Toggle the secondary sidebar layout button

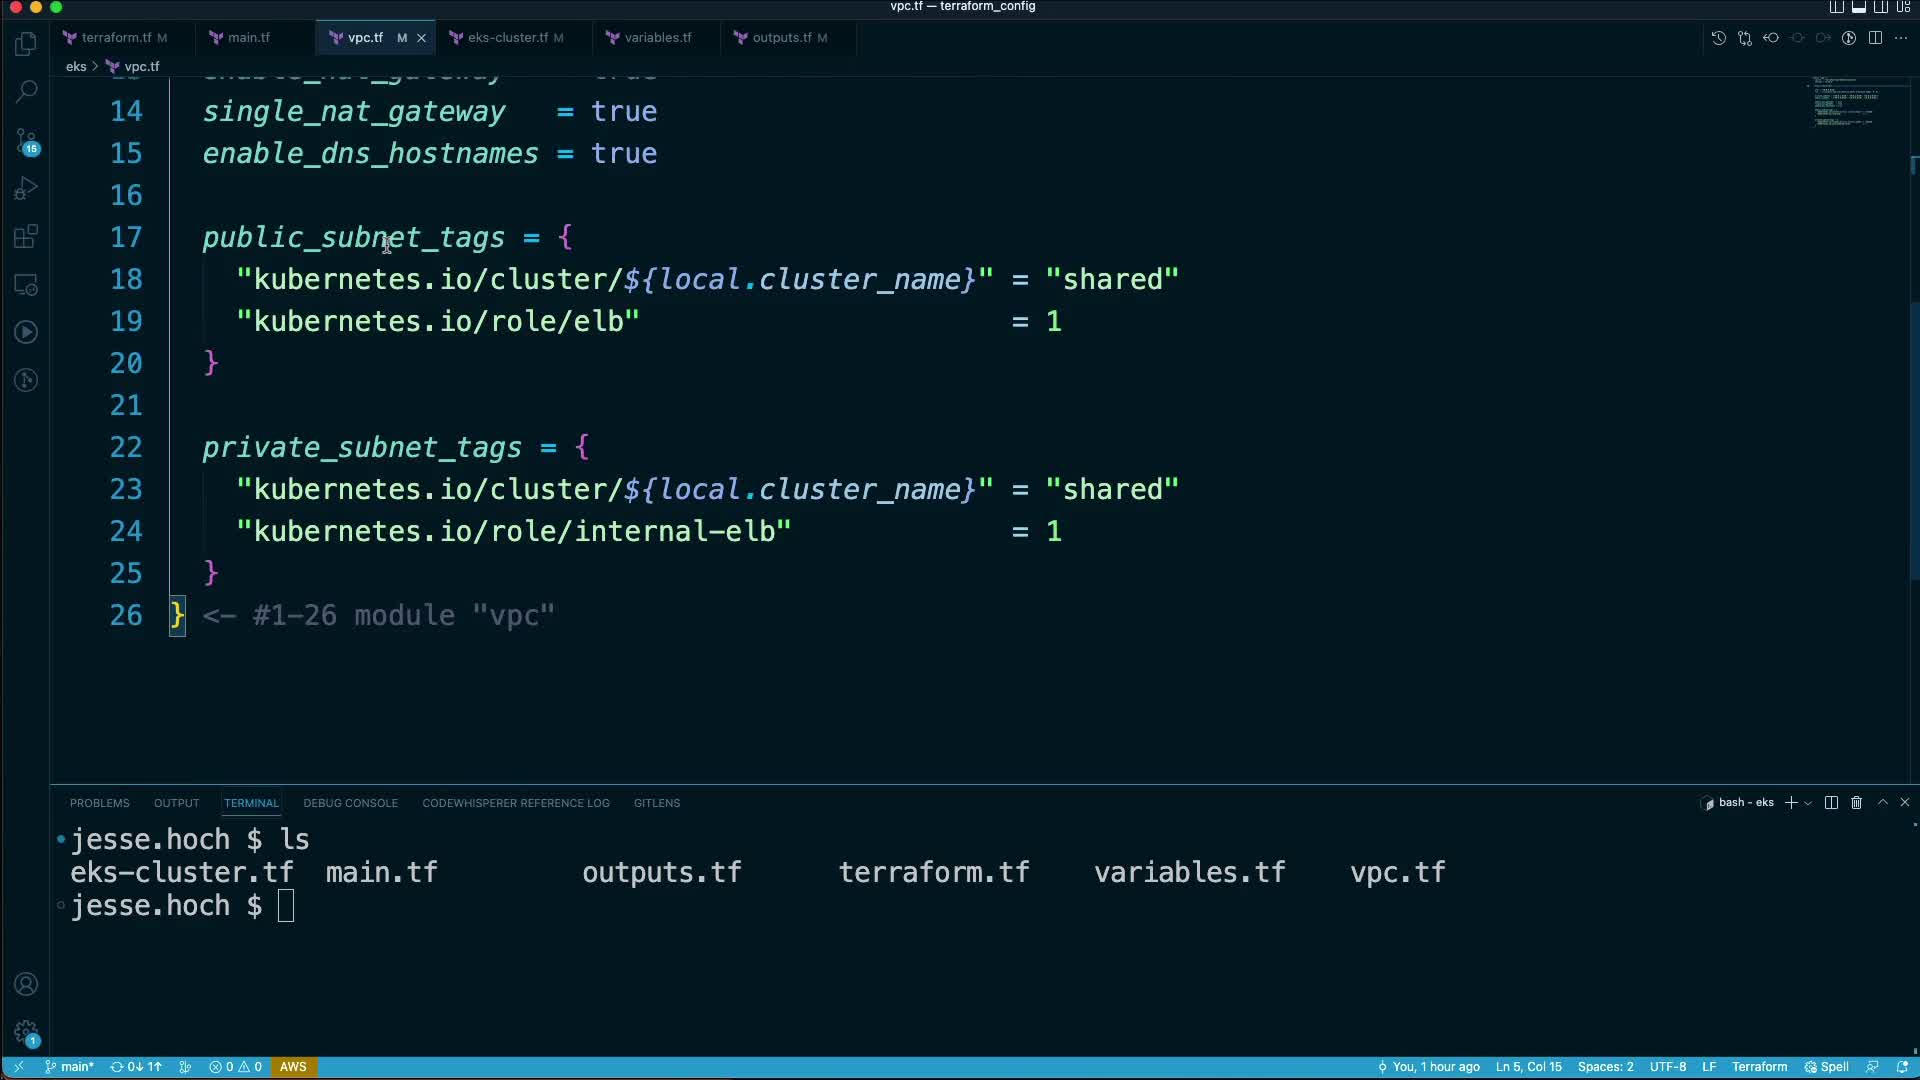click(1880, 7)
